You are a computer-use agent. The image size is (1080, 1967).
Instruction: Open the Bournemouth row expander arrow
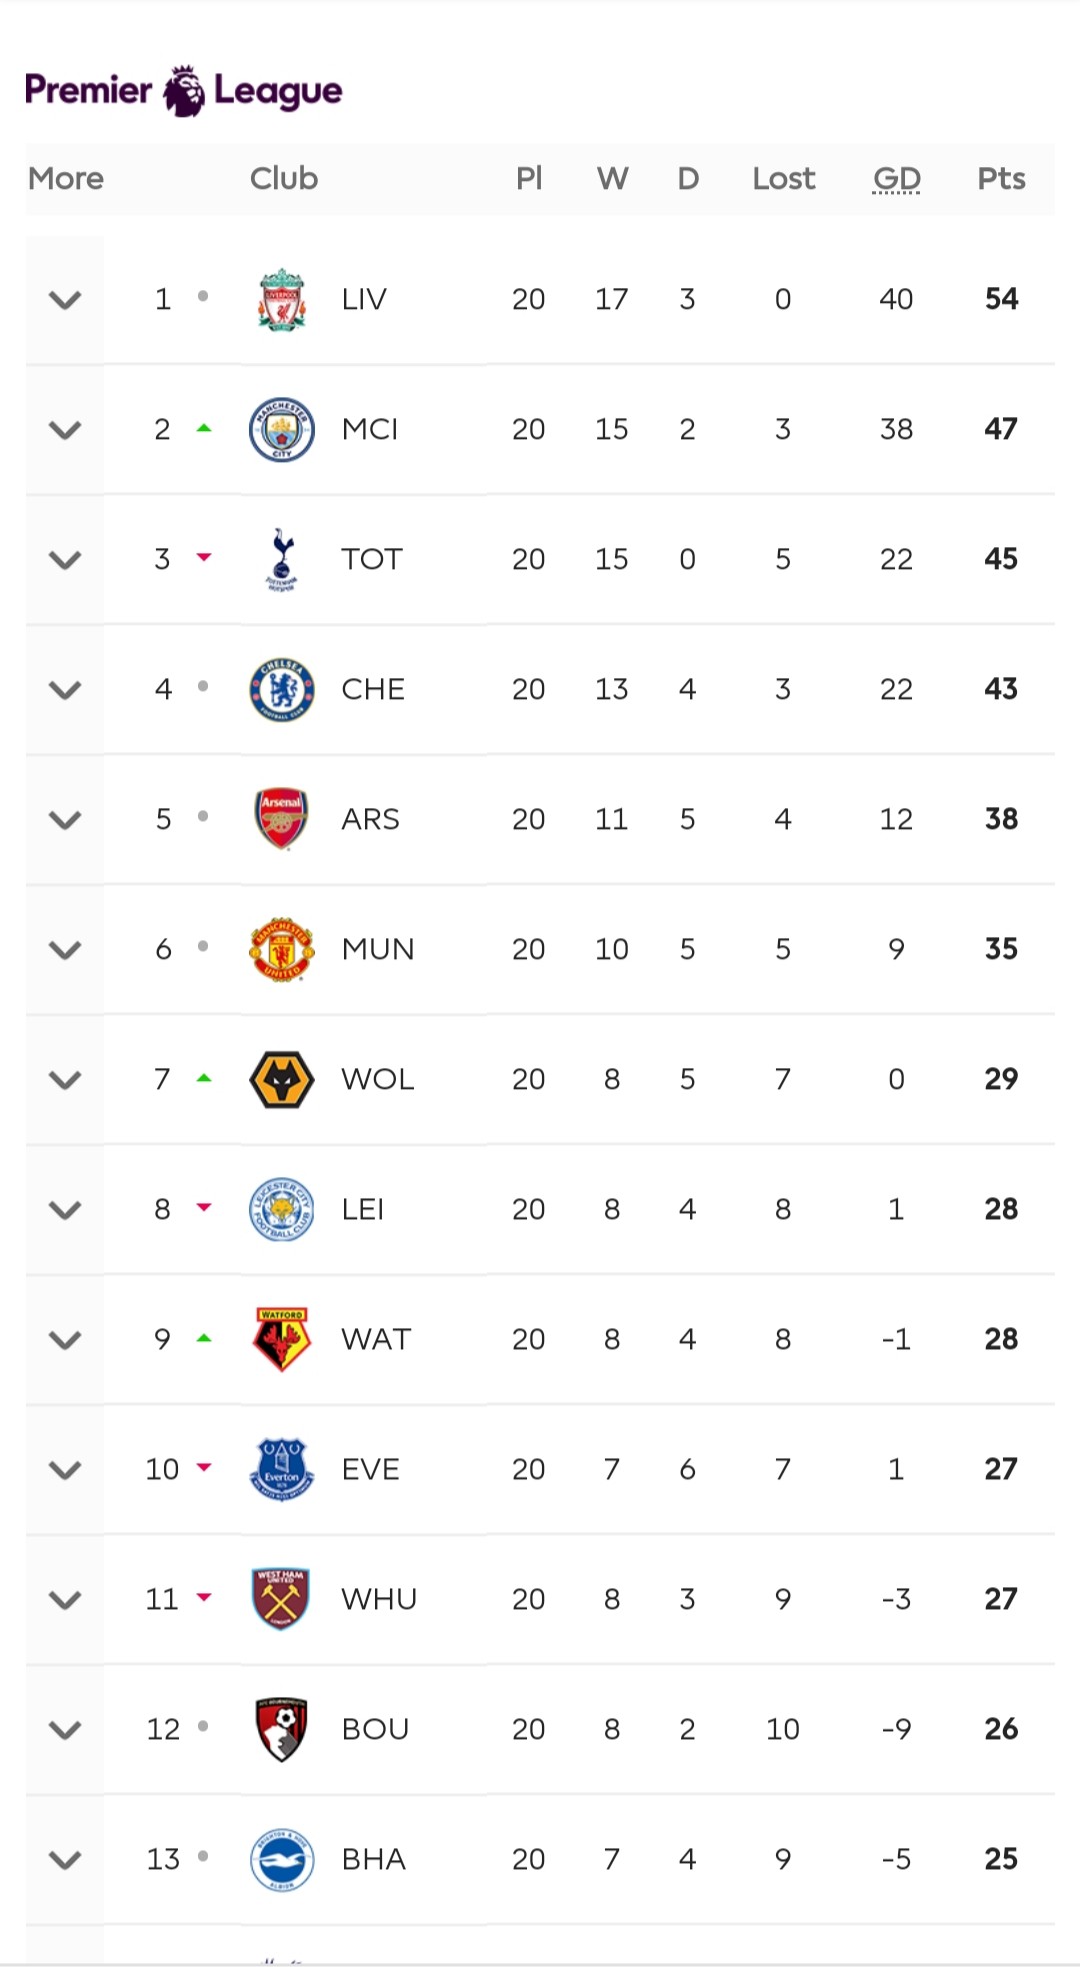click(x=65, y=1729)
